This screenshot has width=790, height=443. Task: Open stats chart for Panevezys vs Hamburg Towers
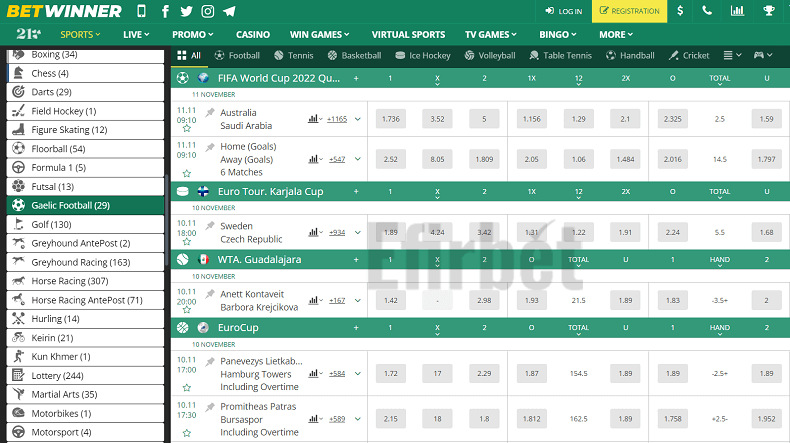point(313,373)
